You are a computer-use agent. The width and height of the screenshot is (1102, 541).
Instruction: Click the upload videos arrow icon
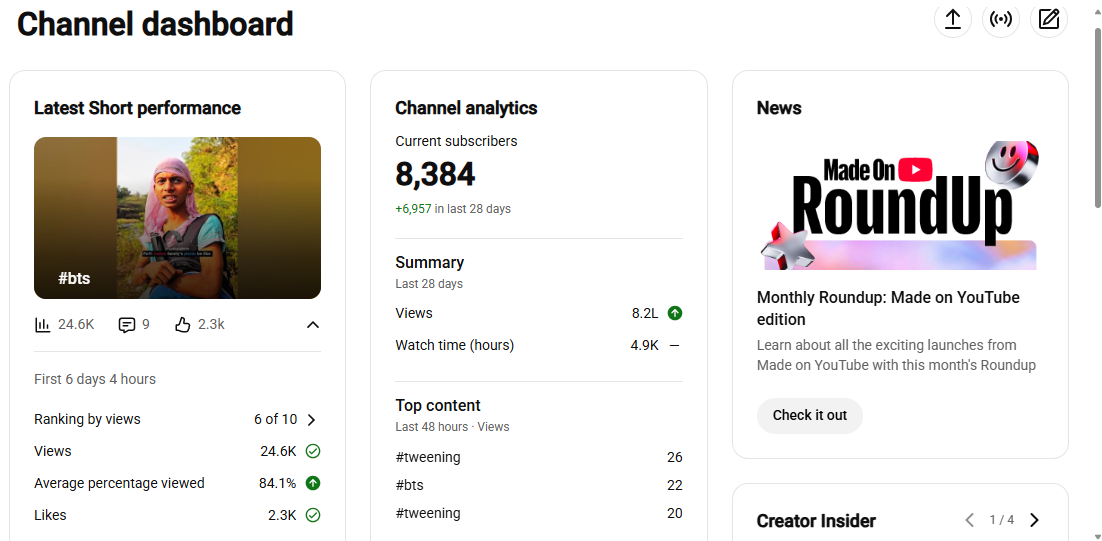(952, 20)
